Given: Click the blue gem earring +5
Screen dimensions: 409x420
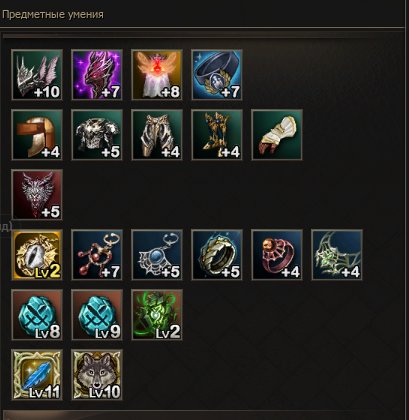Looking at the screenshot, I should coord(157,255).
